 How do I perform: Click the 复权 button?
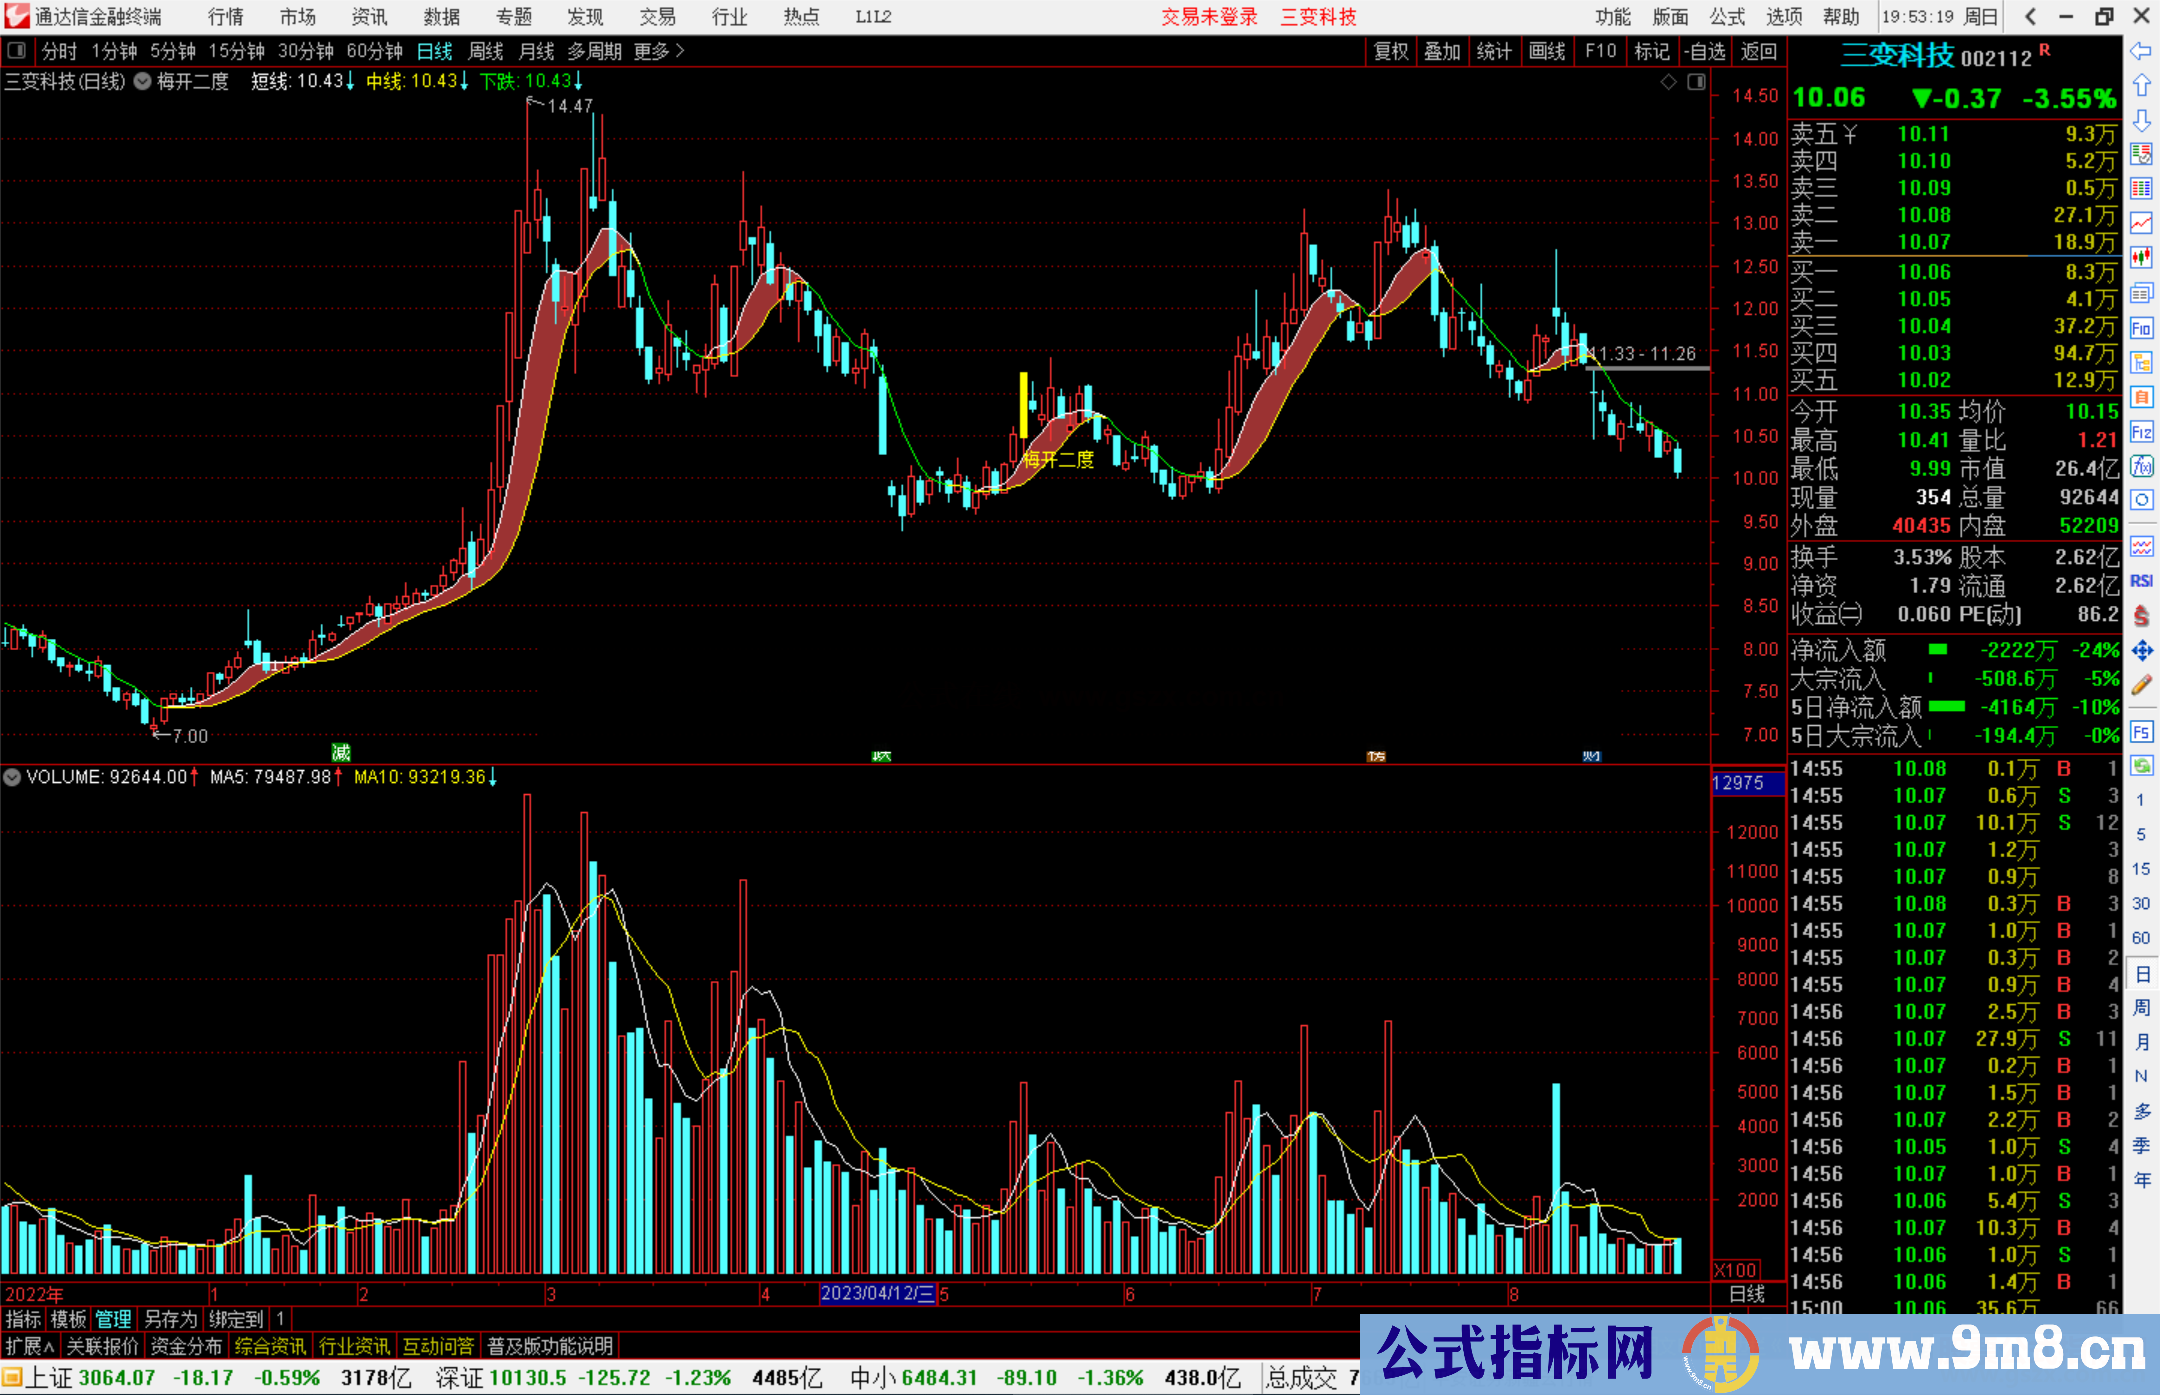click(x=1391, y=51)
